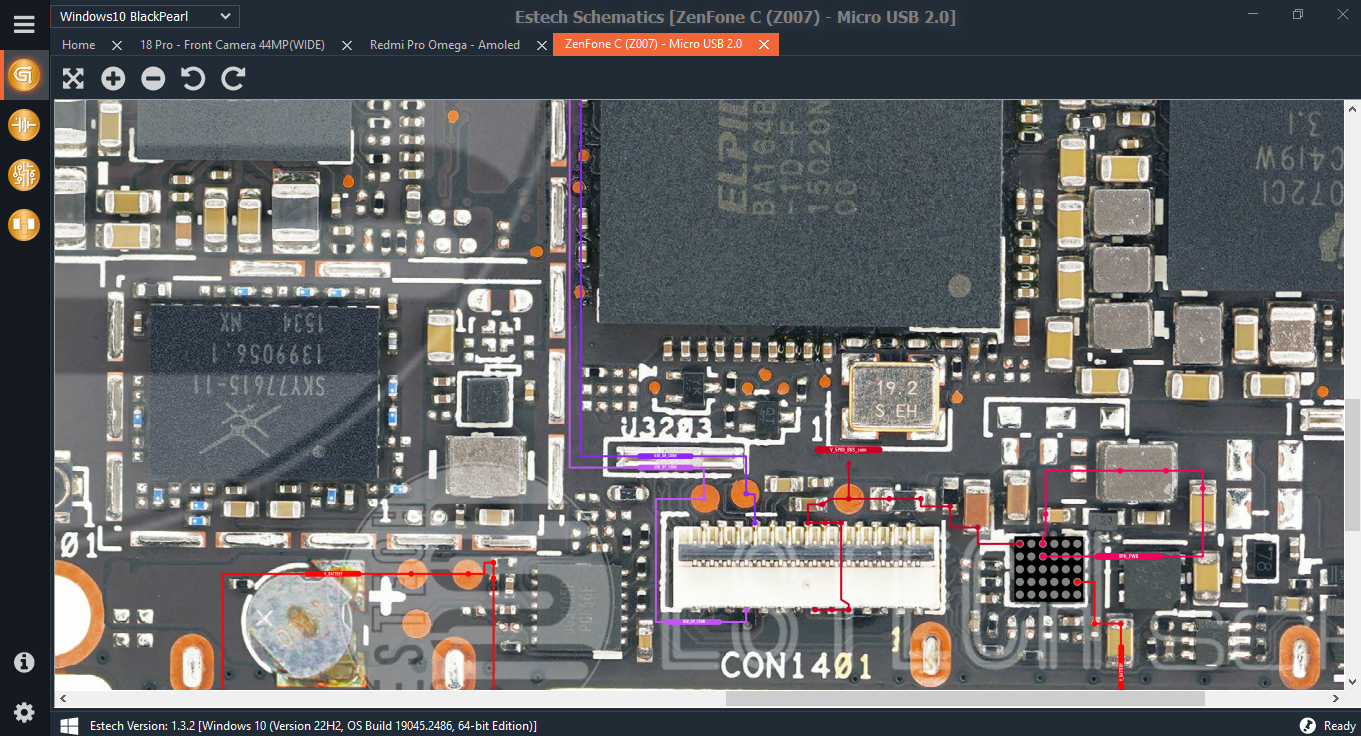Click the BGA chip with grey dot grid
Image resolution: width=1361 pixels, height=736 pixels.
pos(1047,569)
